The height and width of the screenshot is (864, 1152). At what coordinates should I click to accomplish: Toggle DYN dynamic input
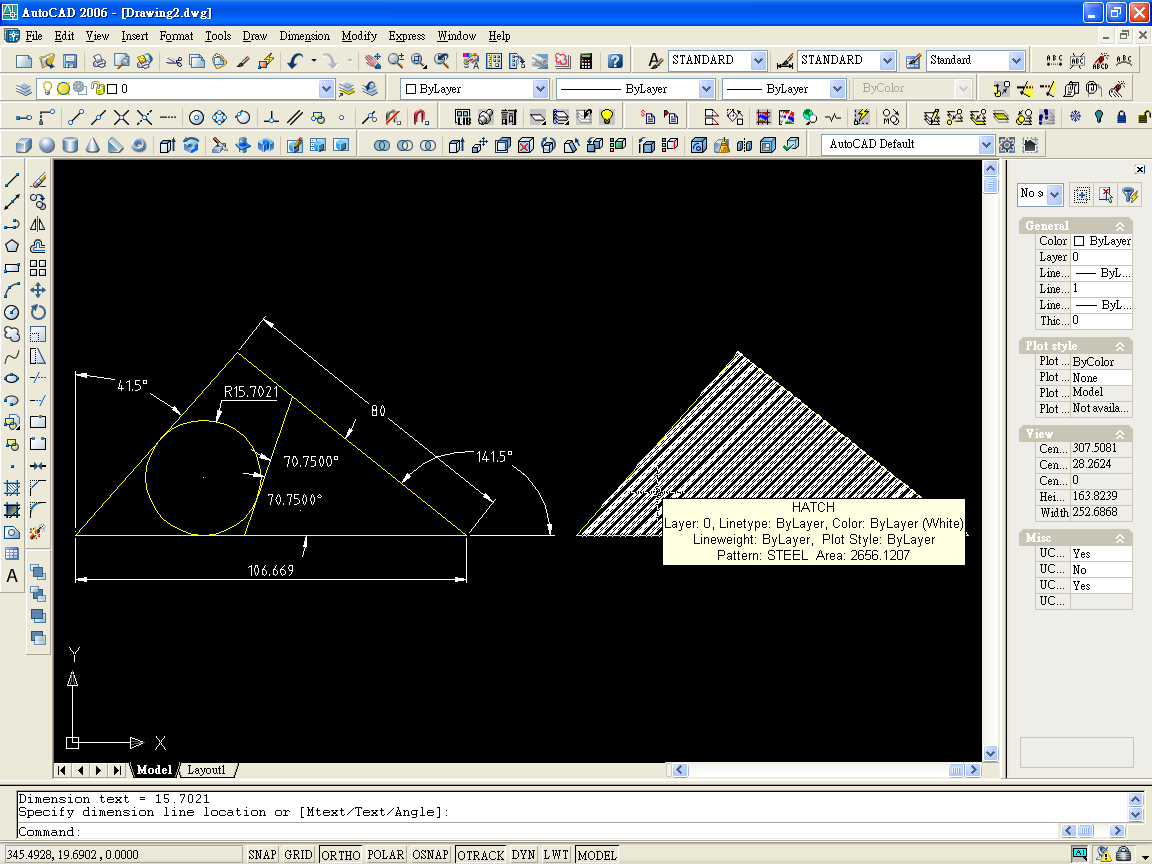point(523,854)
